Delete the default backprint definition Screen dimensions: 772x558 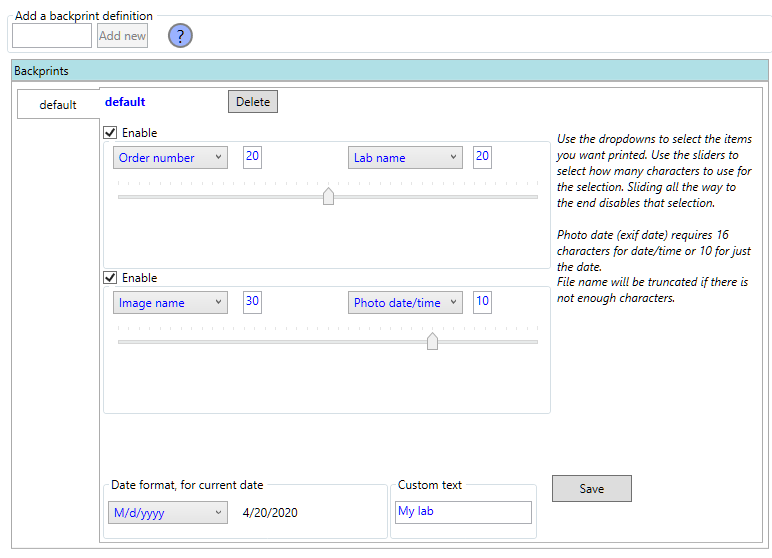253,102
